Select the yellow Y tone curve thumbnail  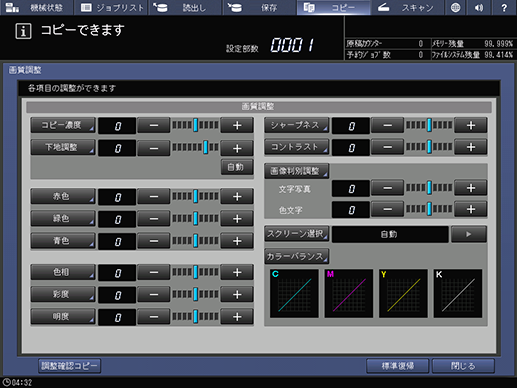tap(403, 293)
